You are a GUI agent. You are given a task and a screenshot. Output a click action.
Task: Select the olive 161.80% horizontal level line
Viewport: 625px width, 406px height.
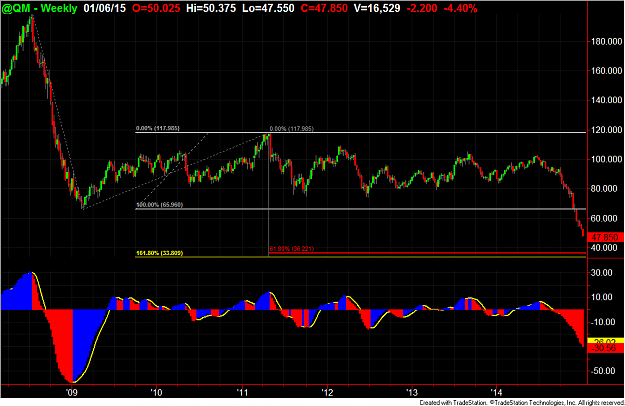(361, 257)
